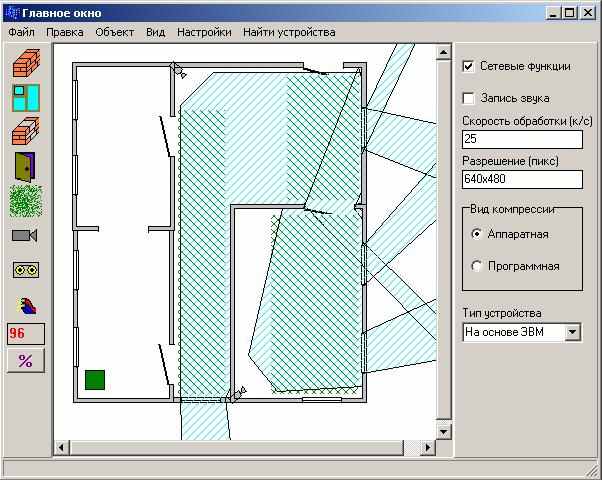The height and width of the screenshot is (480, 602).
Task: Enable the Запись звука checkbox
Action: point(468,98)
